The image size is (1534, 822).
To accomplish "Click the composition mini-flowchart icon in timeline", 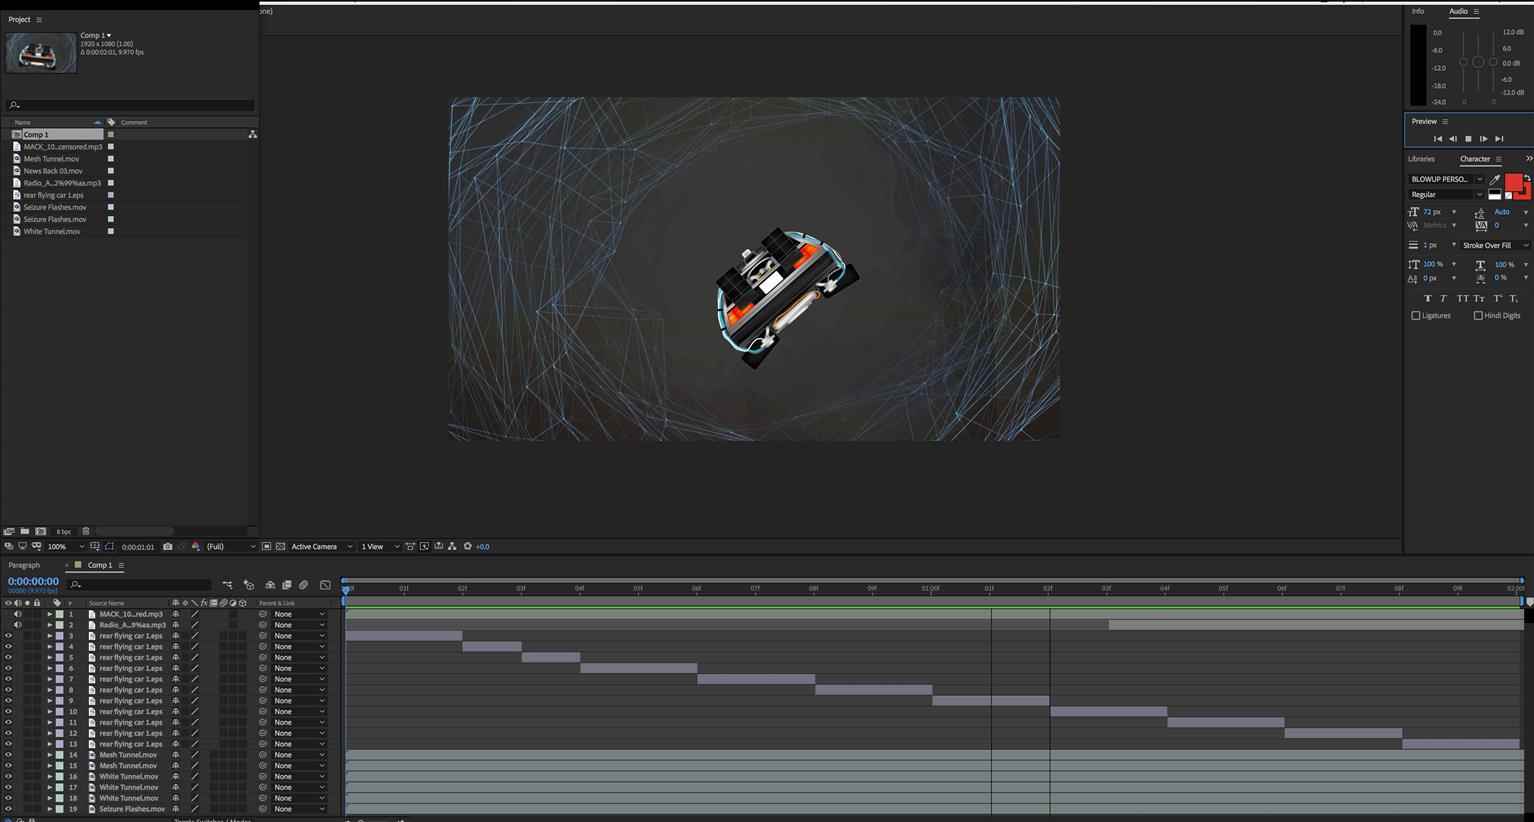I will (228, 585).
